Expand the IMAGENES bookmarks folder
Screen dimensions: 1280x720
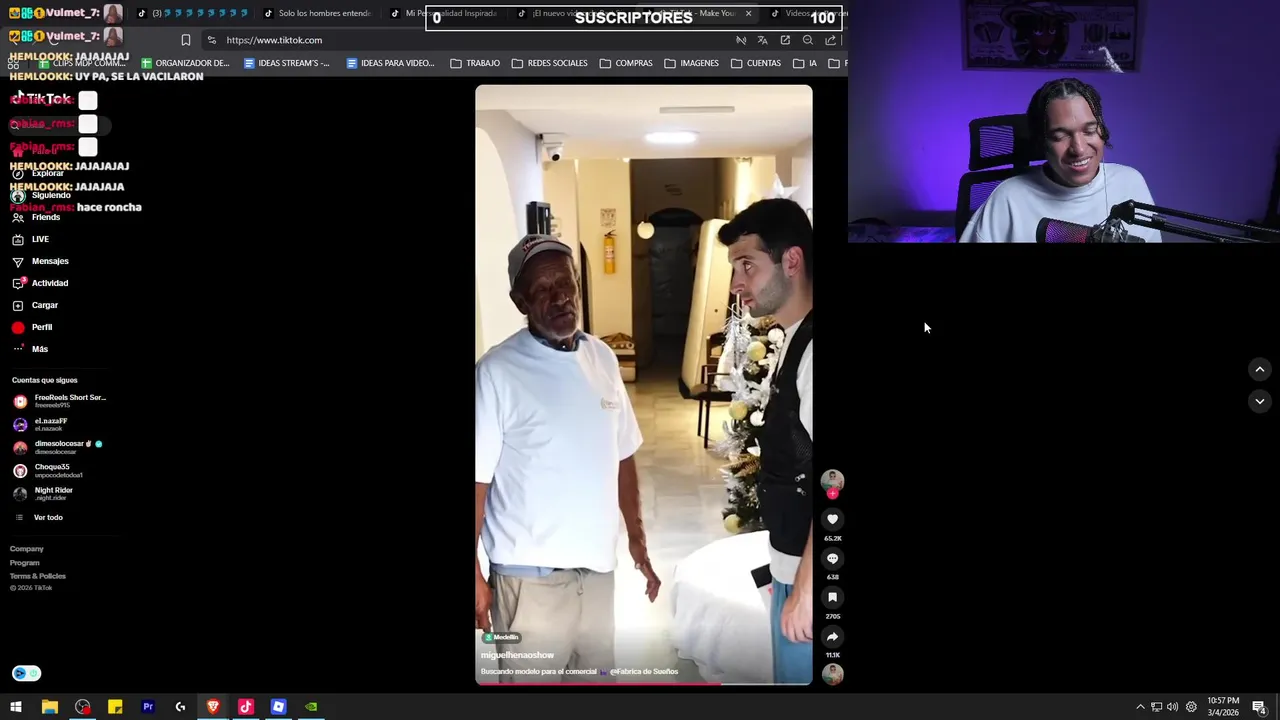coord(691,63)
